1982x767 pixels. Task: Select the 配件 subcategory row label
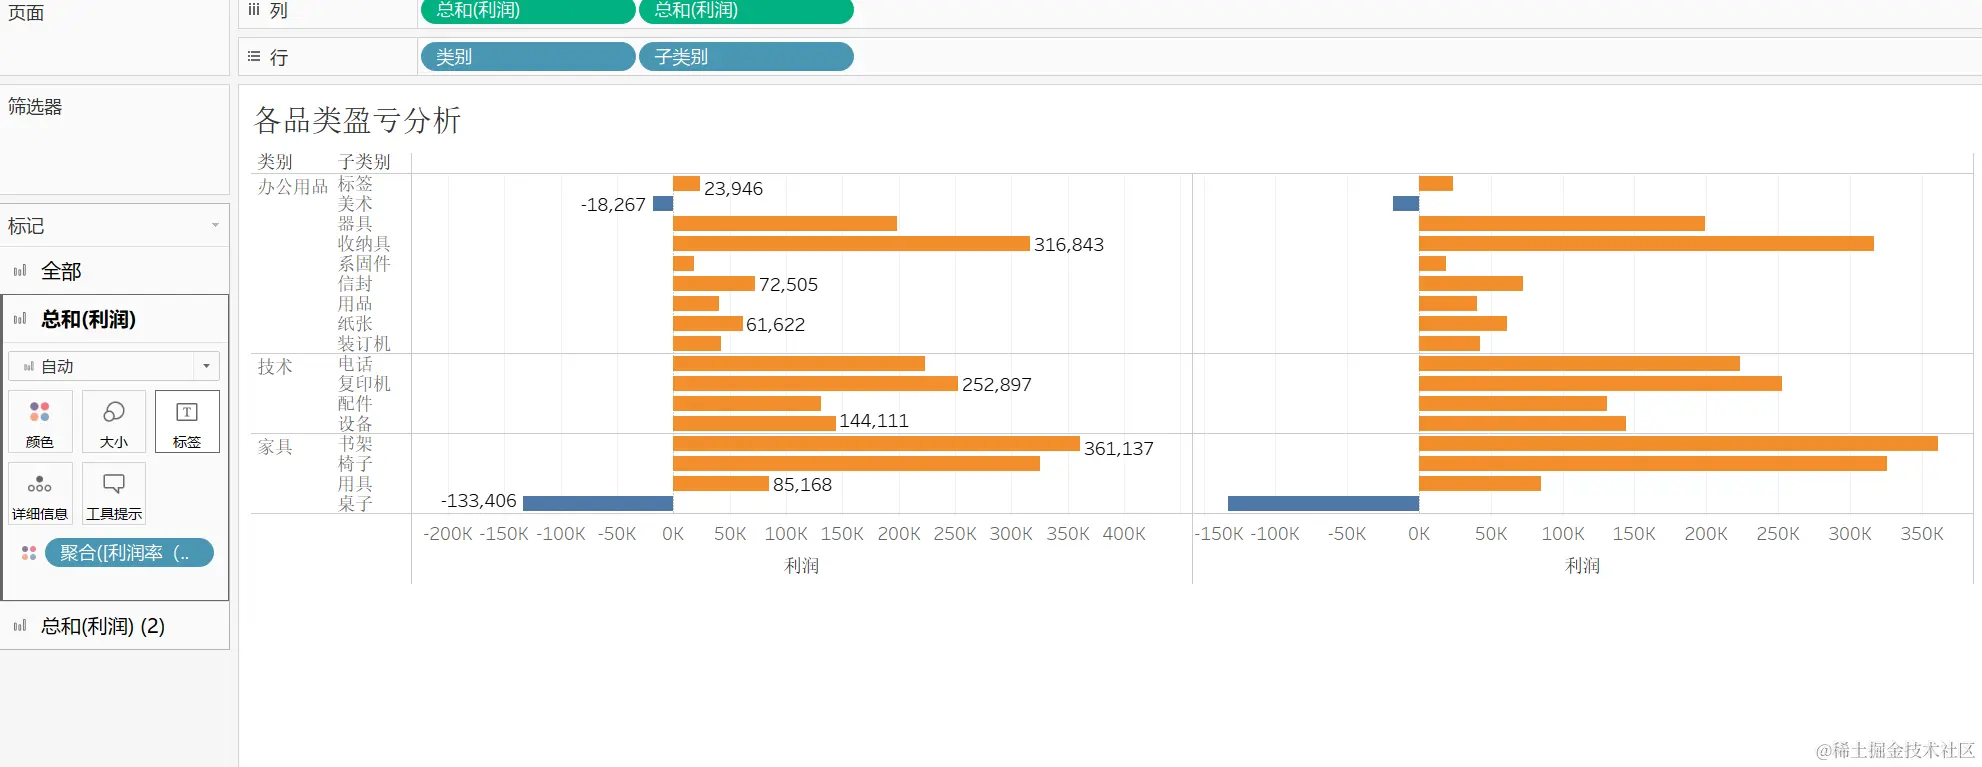coord(355,404)
